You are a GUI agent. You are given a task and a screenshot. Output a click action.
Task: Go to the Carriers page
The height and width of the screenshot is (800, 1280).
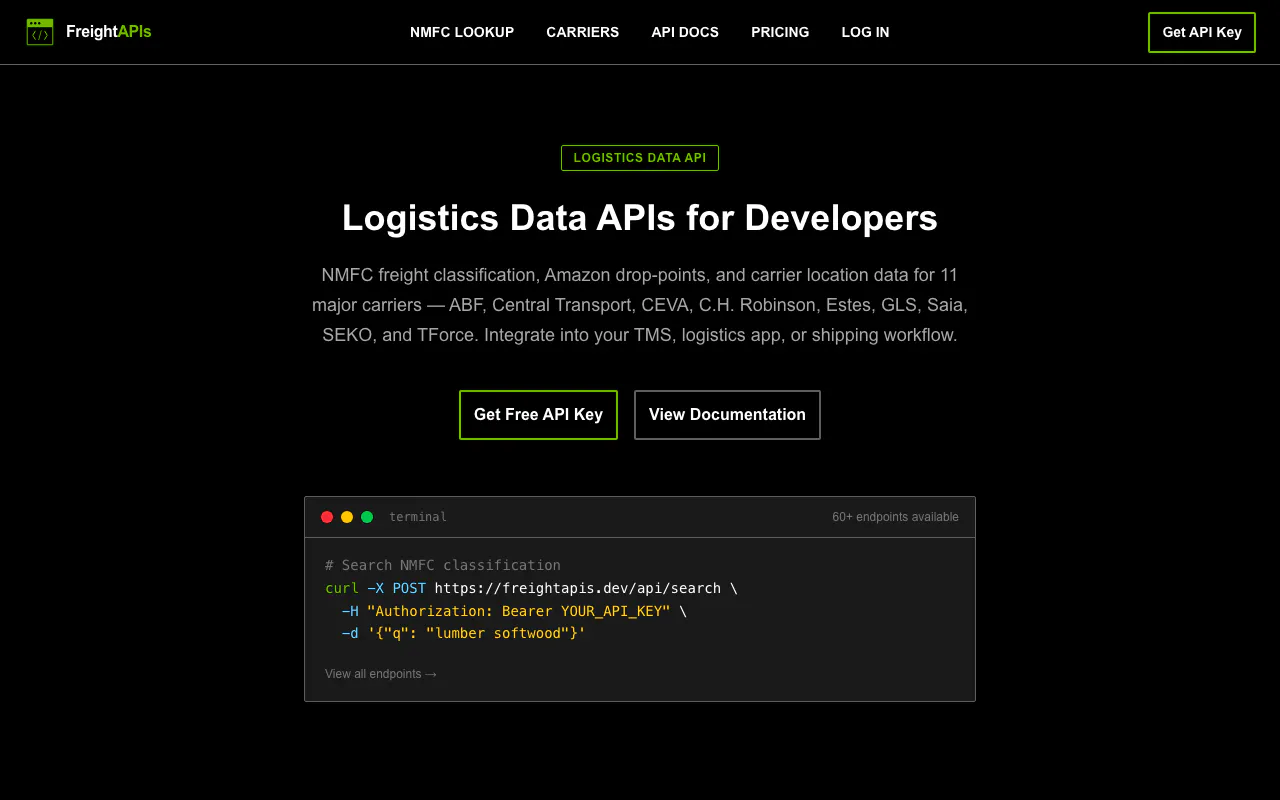click(x=583, y=32)
